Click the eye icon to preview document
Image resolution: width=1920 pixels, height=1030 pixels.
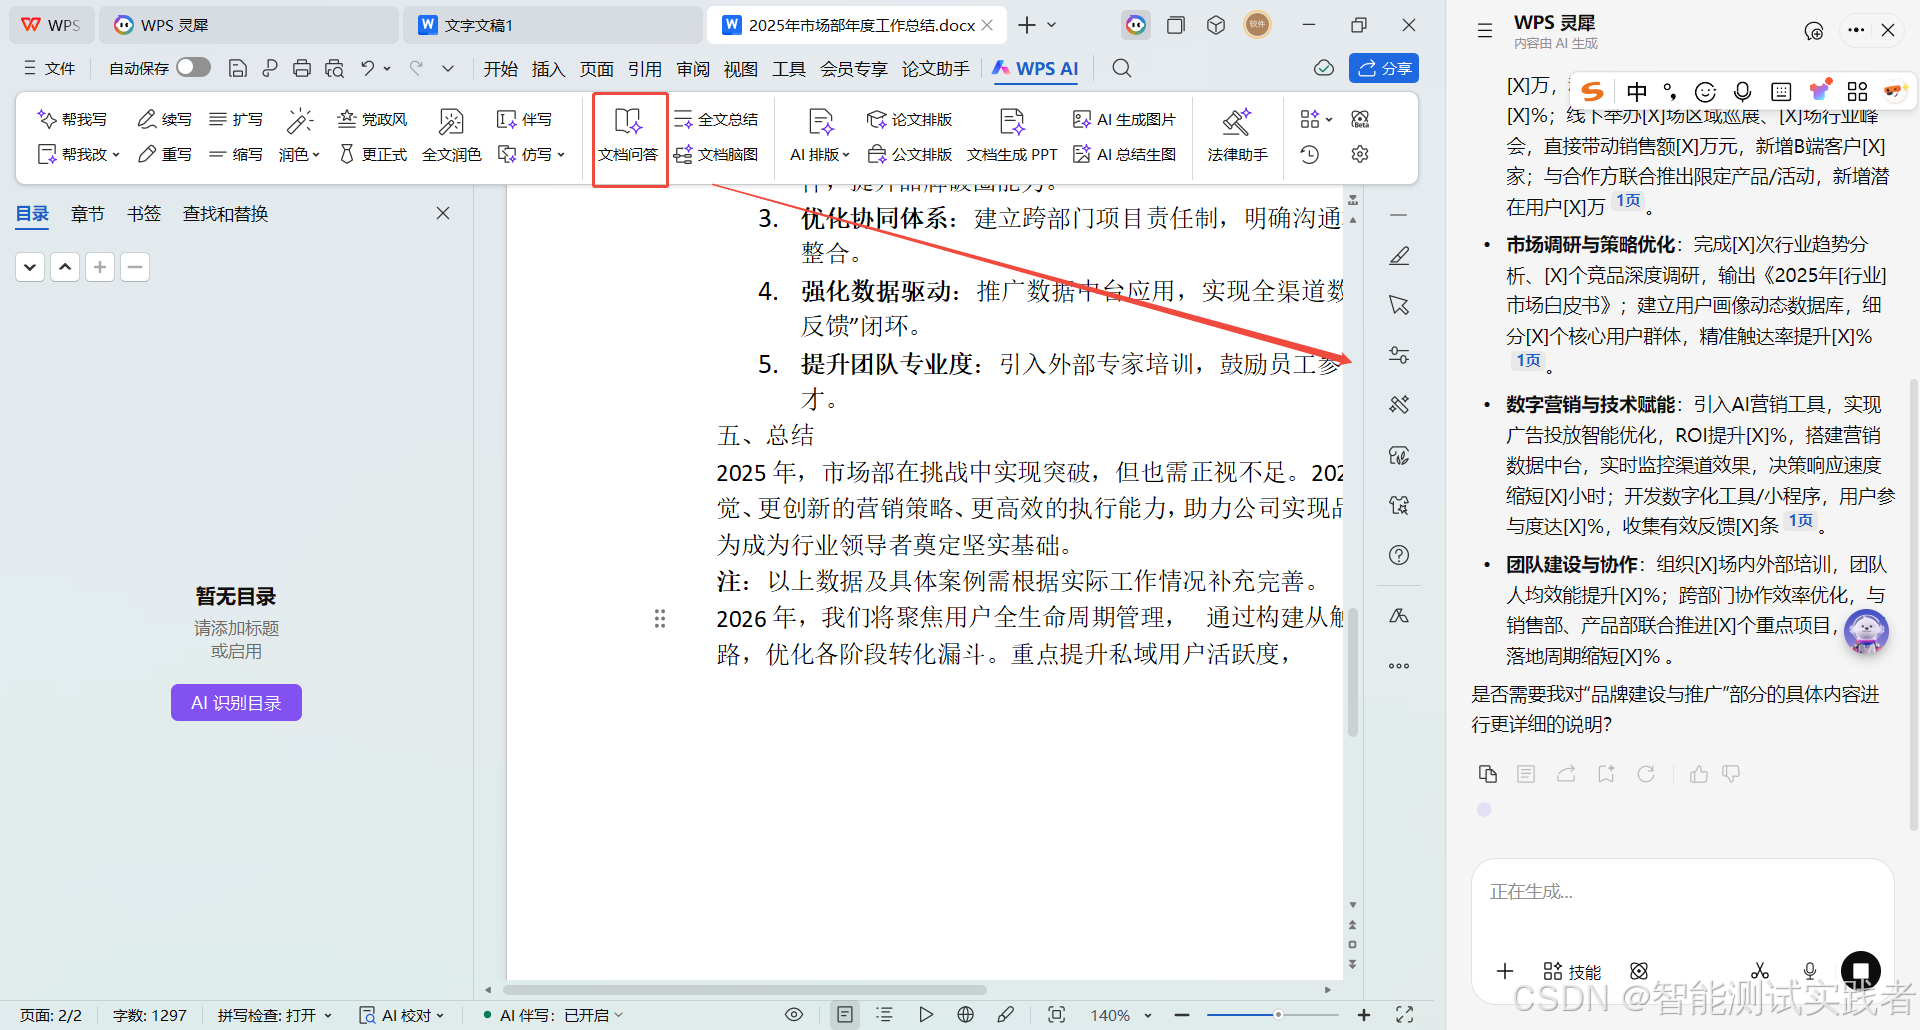pyautogui.click(x=794, y=1014)
